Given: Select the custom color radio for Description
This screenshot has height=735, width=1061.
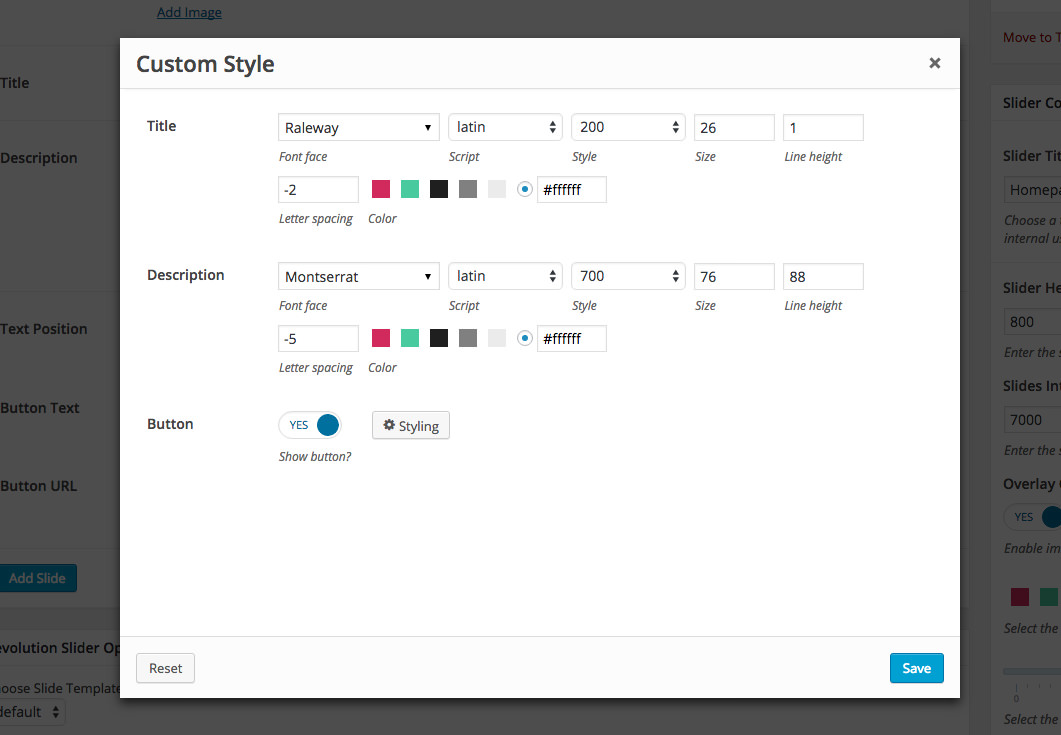Looking at the screenshot, I should pyautogui.click(x=524, y=338).
